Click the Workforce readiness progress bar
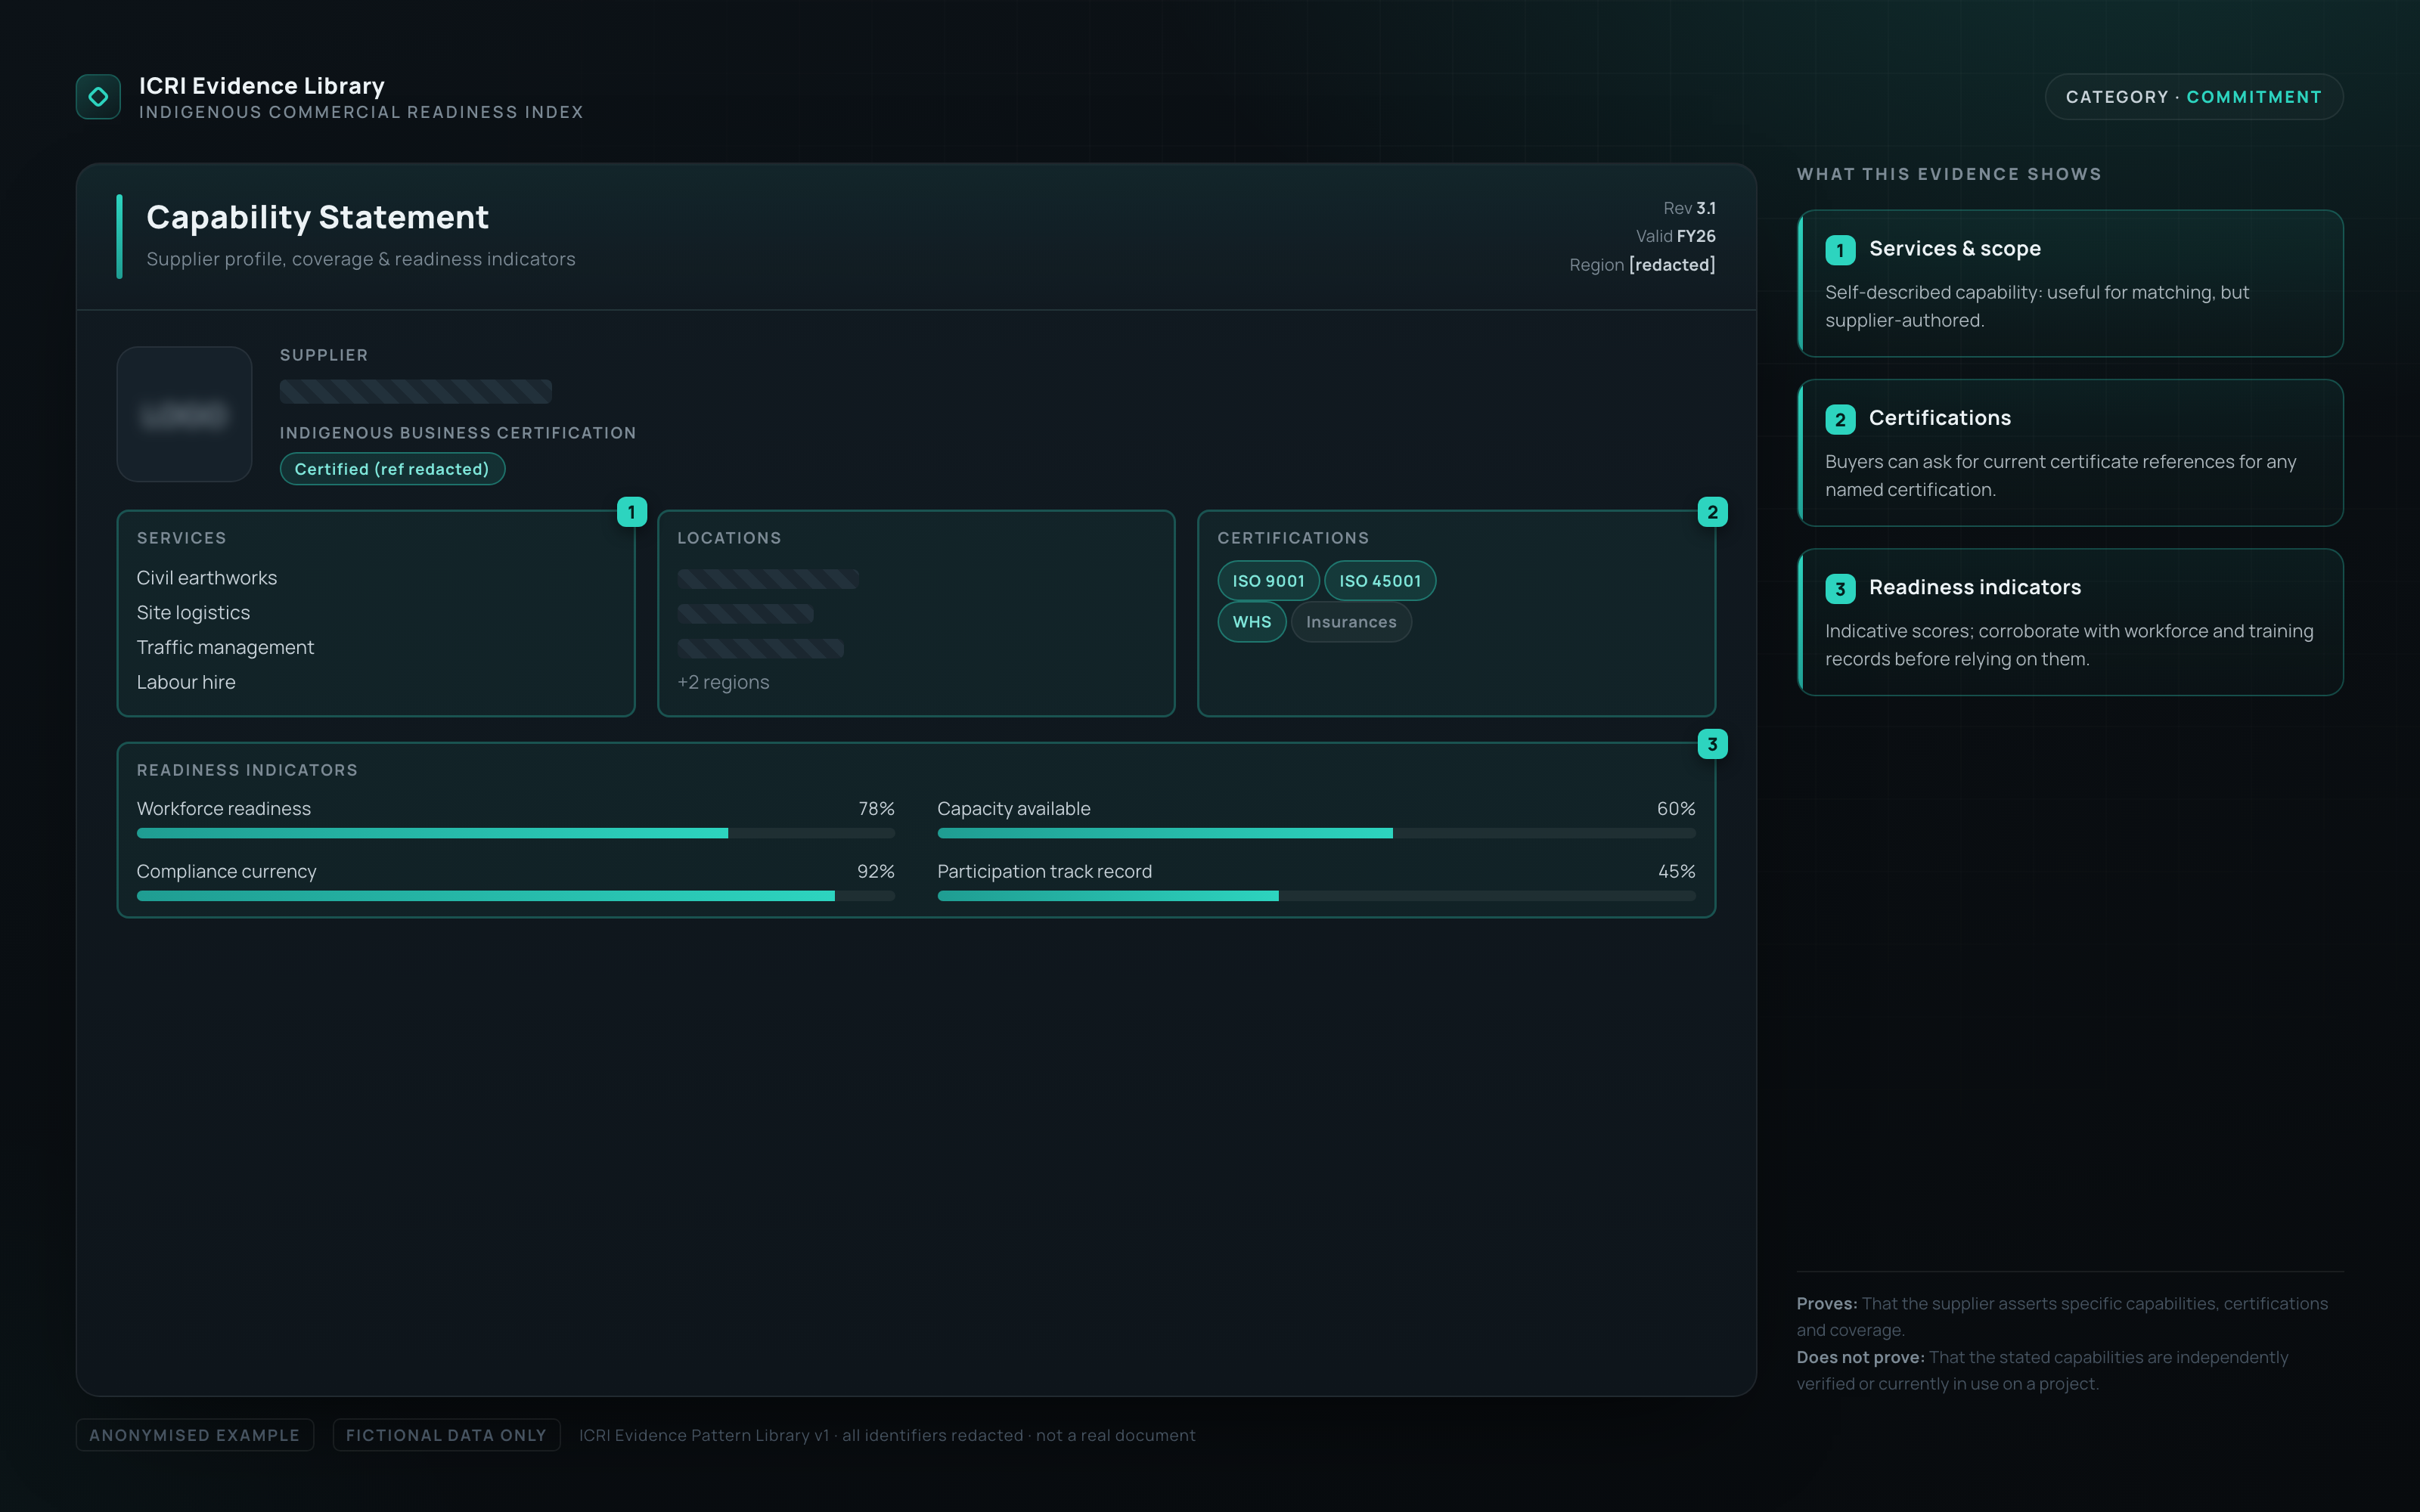2420x1512 pixels. coord(516,833)
